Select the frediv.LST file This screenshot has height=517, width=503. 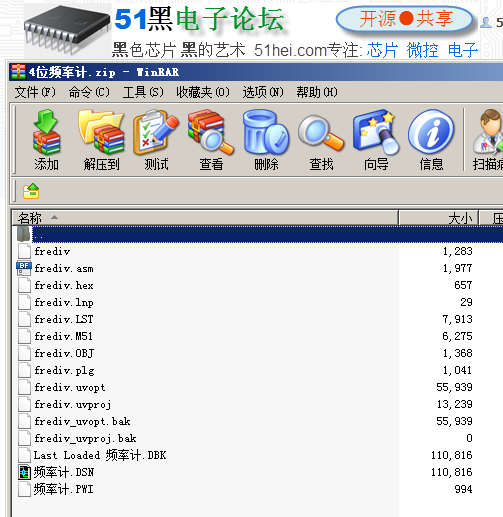(64, 319)
